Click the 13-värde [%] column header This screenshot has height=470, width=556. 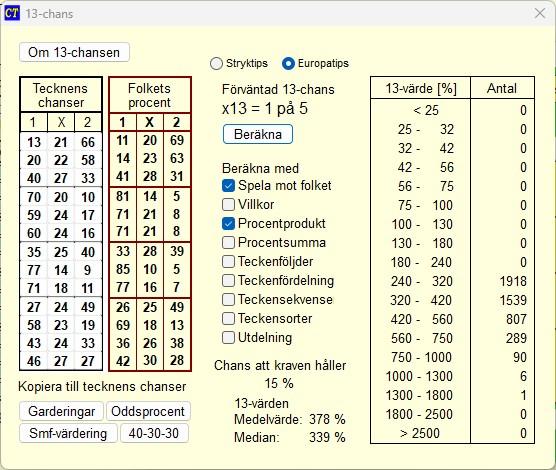pos(421,88)
